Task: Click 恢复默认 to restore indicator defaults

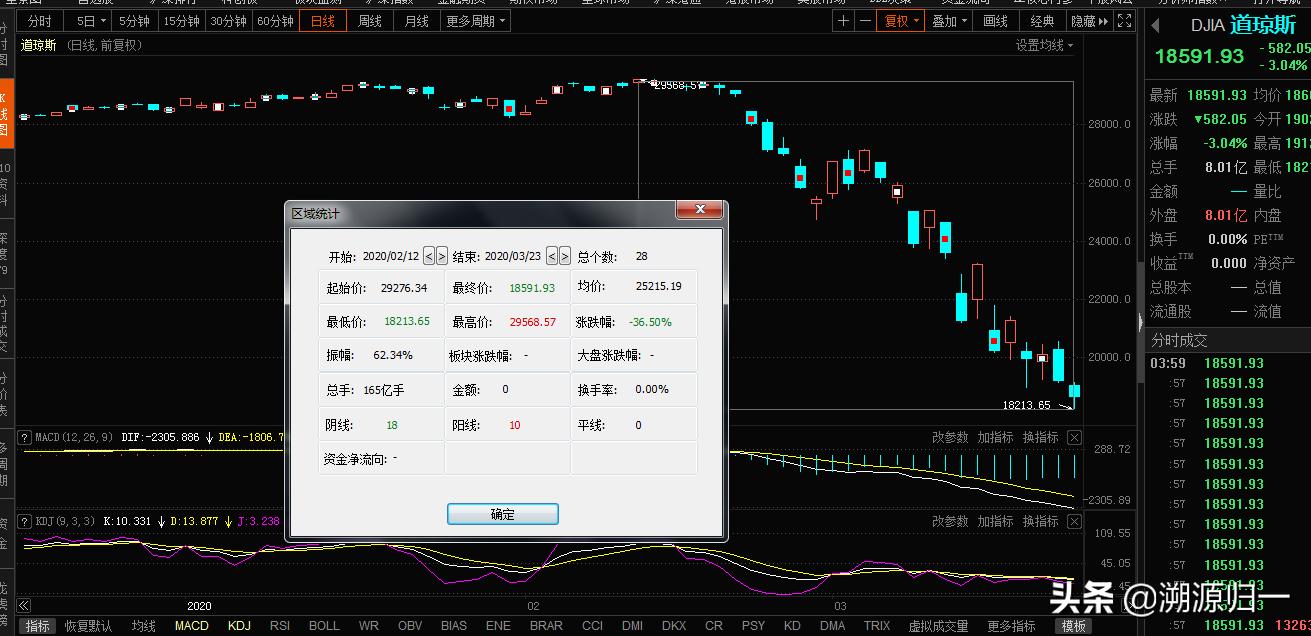Action: (x=89, y=626)
